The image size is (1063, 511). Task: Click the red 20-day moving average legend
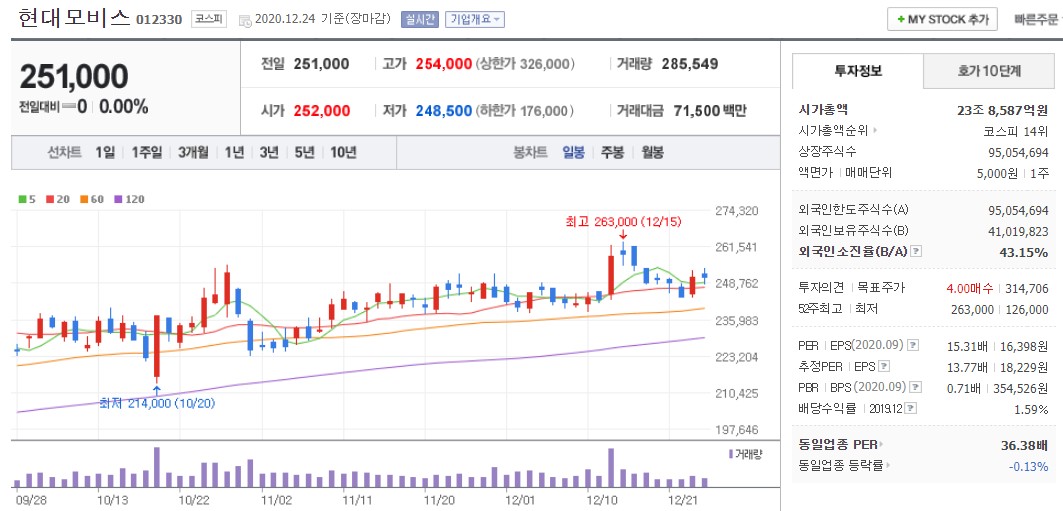point(58,199)
